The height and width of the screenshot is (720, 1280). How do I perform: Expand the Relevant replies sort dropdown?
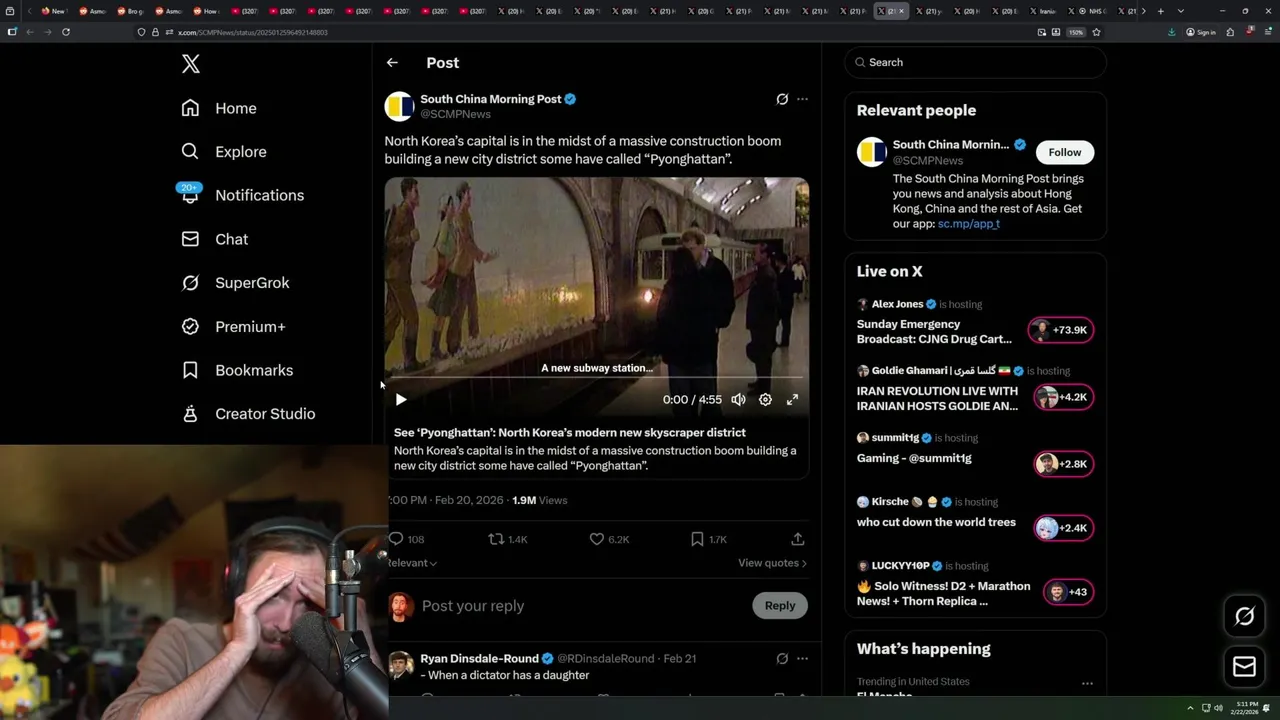coord(414,563)
